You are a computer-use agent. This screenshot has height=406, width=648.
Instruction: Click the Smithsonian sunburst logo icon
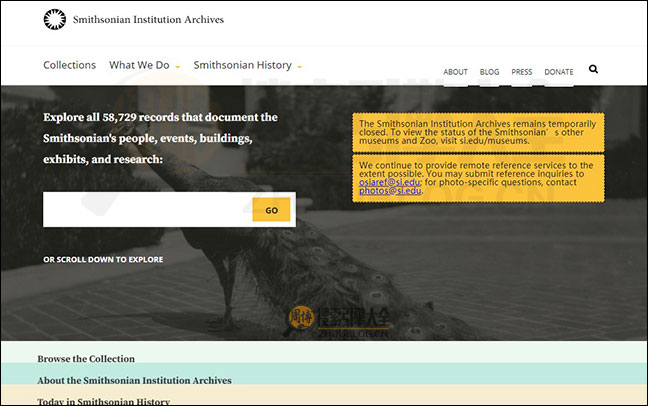pyautogui.click(x=55, y=18)
